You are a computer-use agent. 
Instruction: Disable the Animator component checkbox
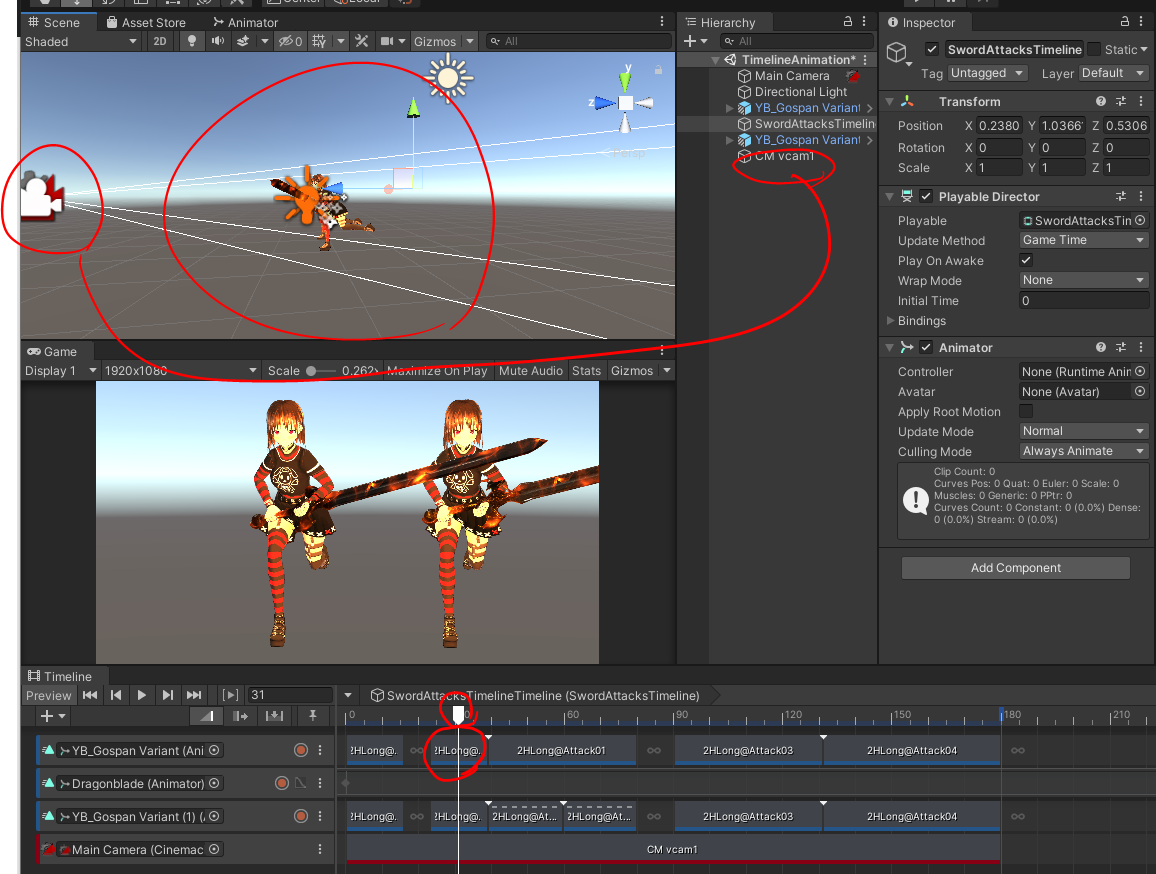(927, 347)
